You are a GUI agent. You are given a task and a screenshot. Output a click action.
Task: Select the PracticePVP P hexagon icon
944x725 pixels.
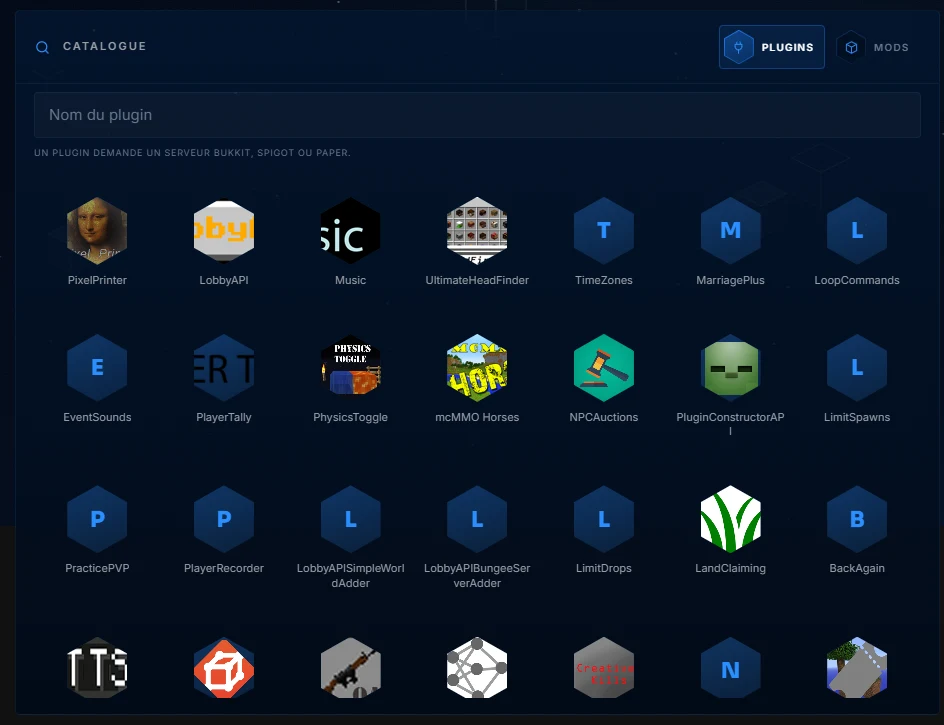[x=97, y=519]
